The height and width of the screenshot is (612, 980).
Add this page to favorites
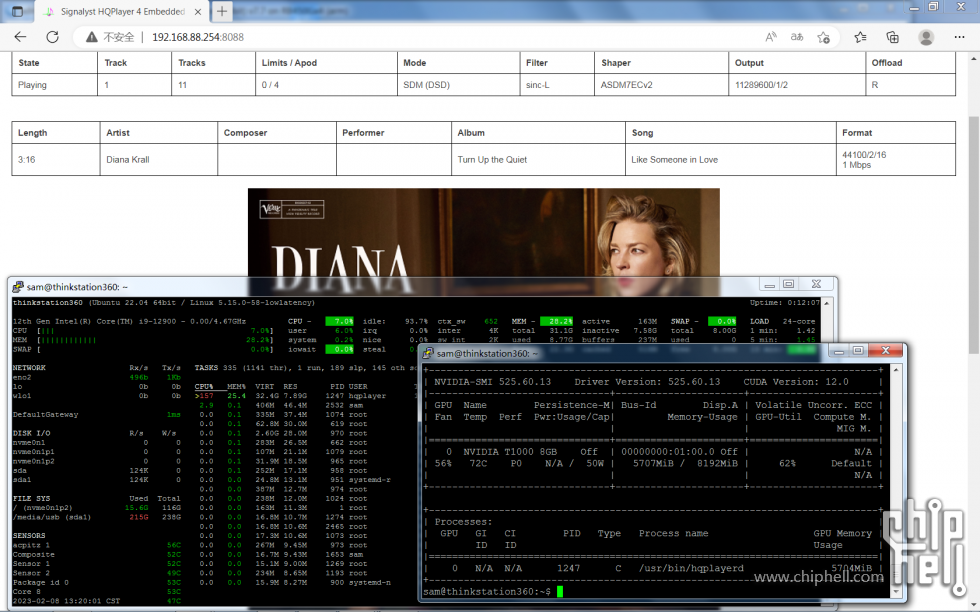824,37
